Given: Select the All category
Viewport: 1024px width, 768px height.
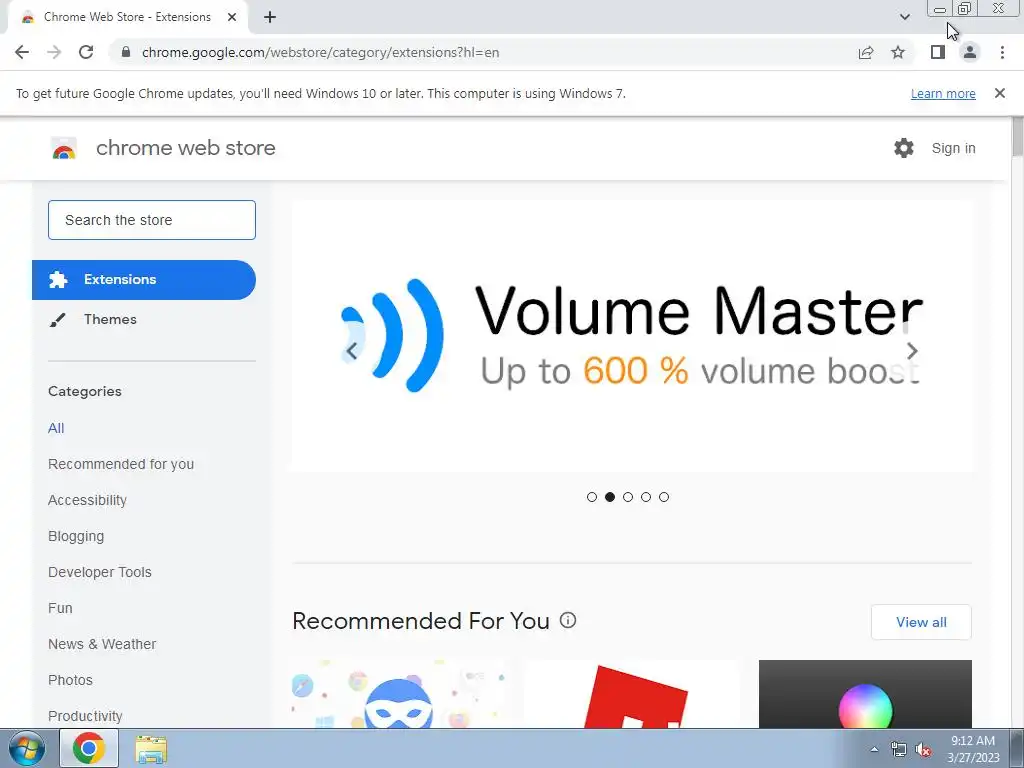Looking at the screenshot, I should click(56, 428).
